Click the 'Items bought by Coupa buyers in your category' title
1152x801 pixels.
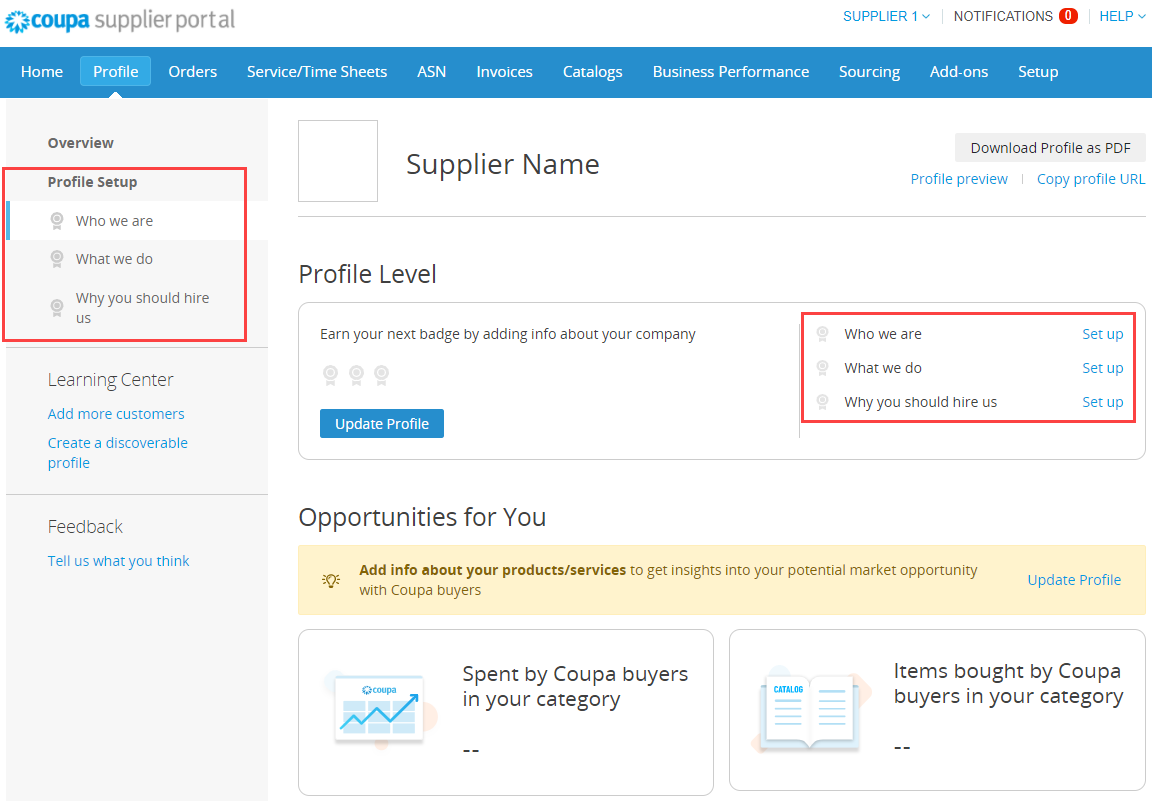coord(1008,683)
